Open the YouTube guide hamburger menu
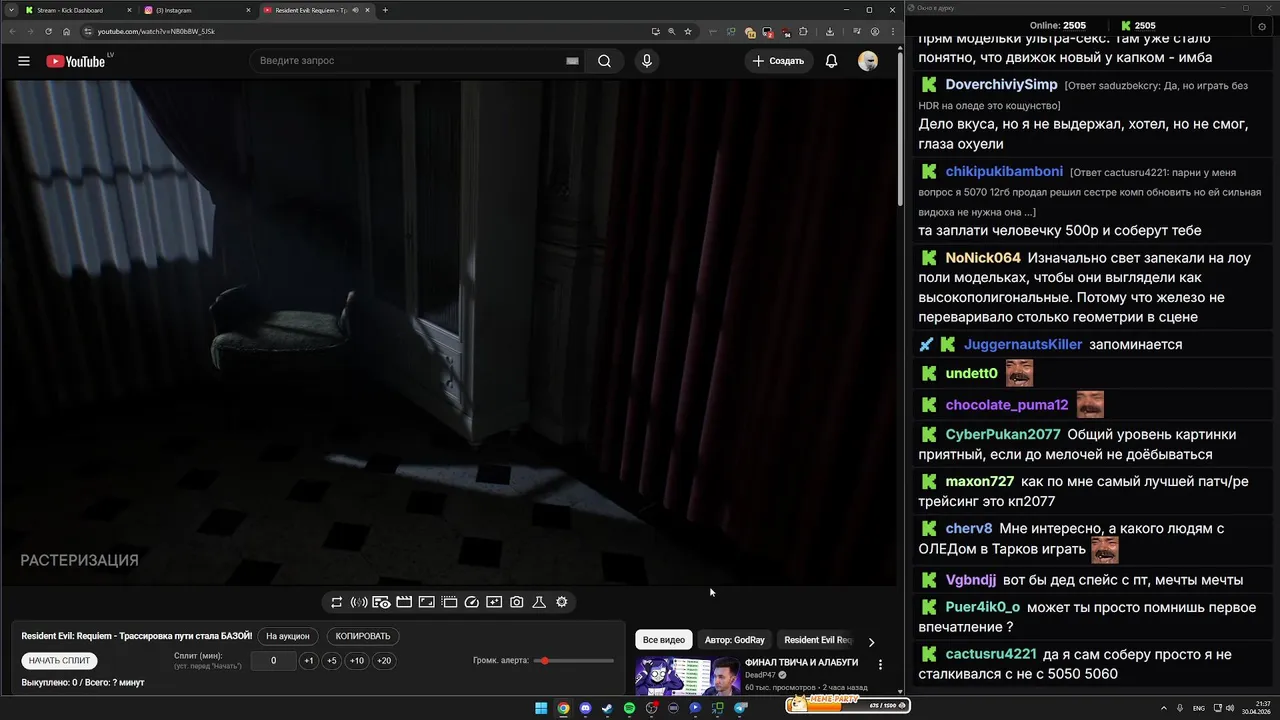1280x720 pixels. [x=23, y=61]
